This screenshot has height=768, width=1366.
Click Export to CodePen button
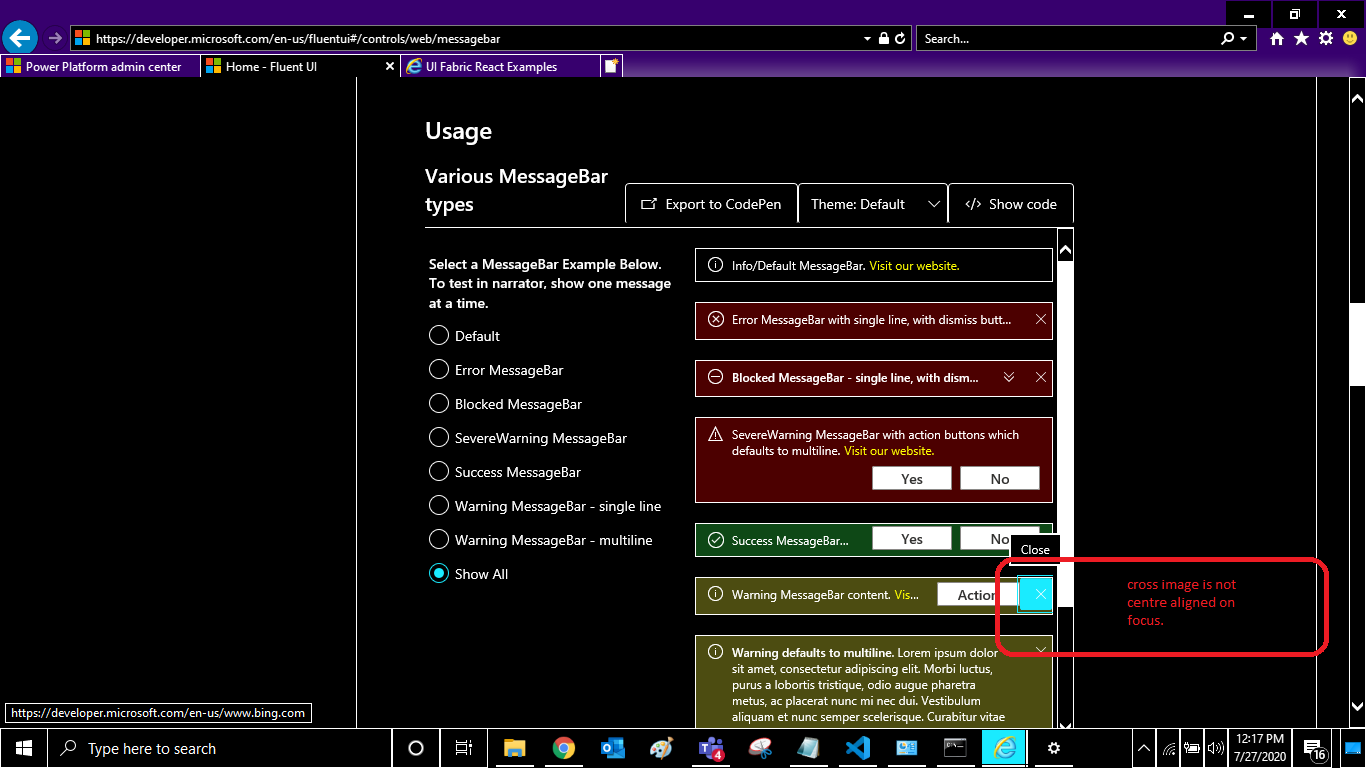click(x=711, y=204)
